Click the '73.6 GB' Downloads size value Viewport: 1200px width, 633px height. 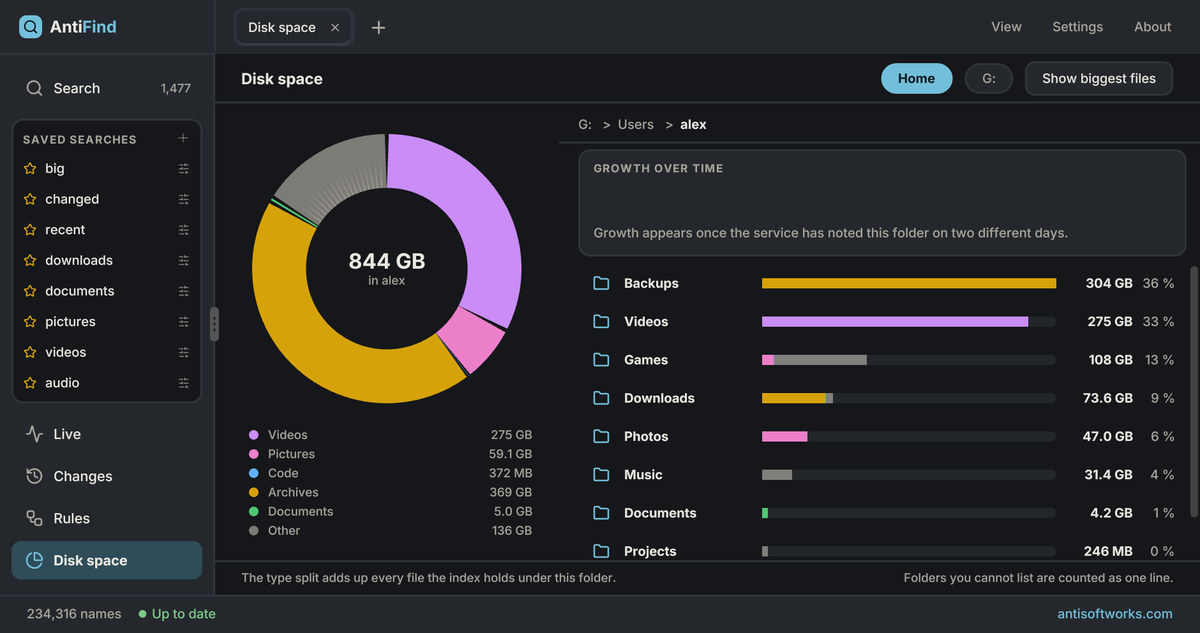(x=1108, y=398)
